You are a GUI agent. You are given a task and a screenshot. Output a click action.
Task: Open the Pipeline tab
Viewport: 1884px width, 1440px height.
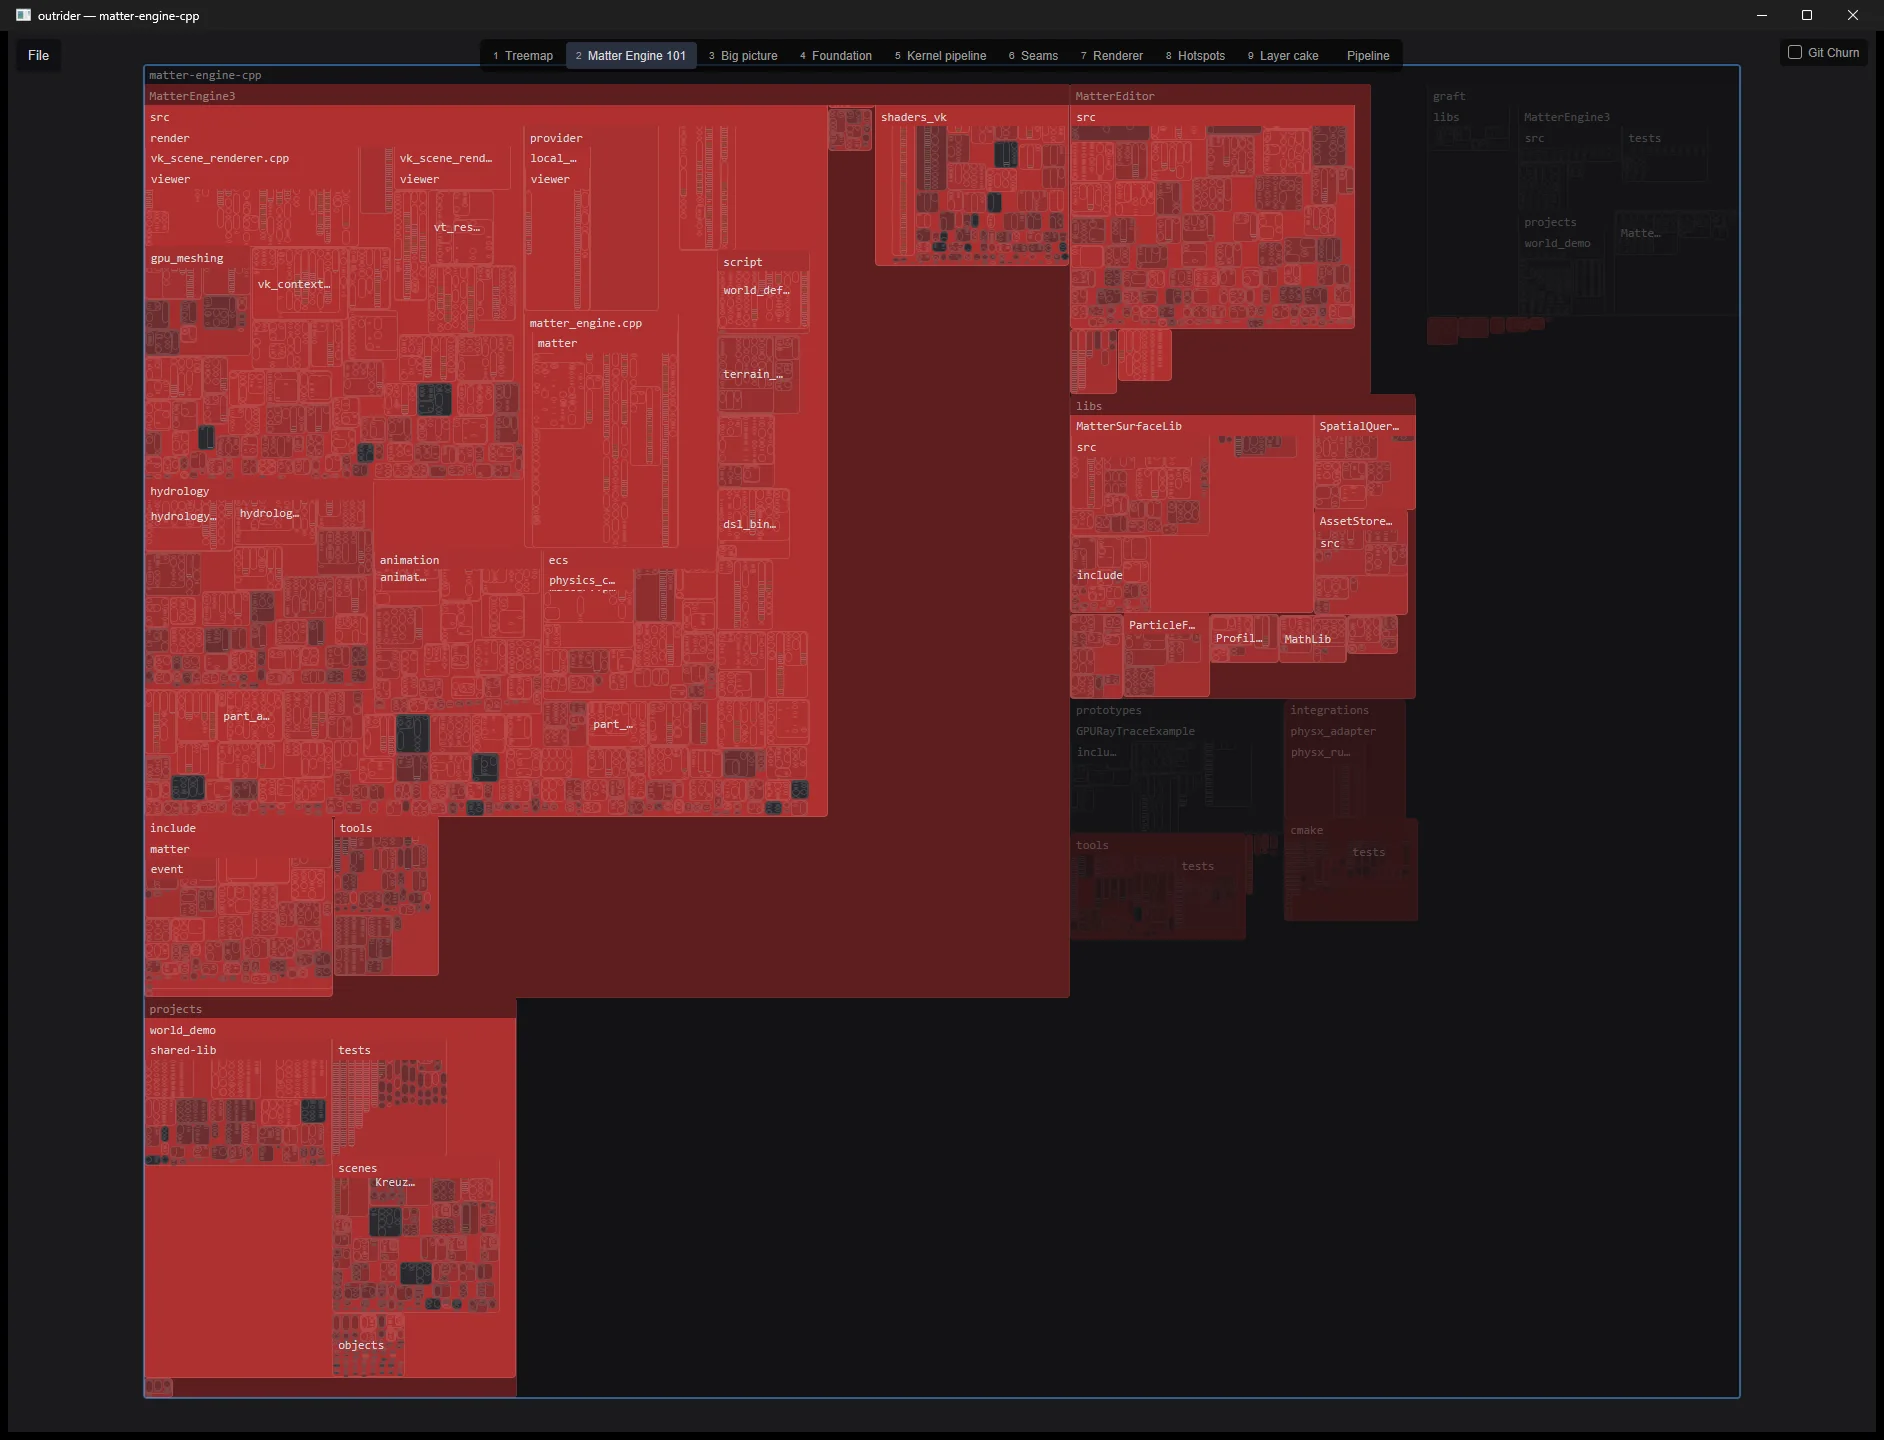(x=1368, y=56)
